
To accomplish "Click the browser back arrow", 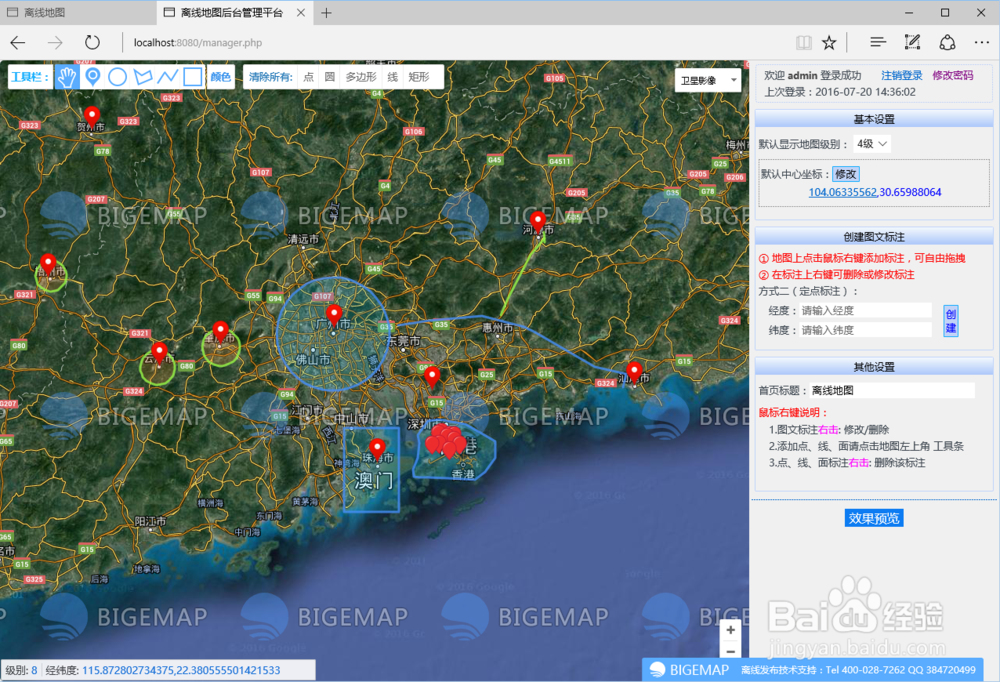I will click(16, 43).
